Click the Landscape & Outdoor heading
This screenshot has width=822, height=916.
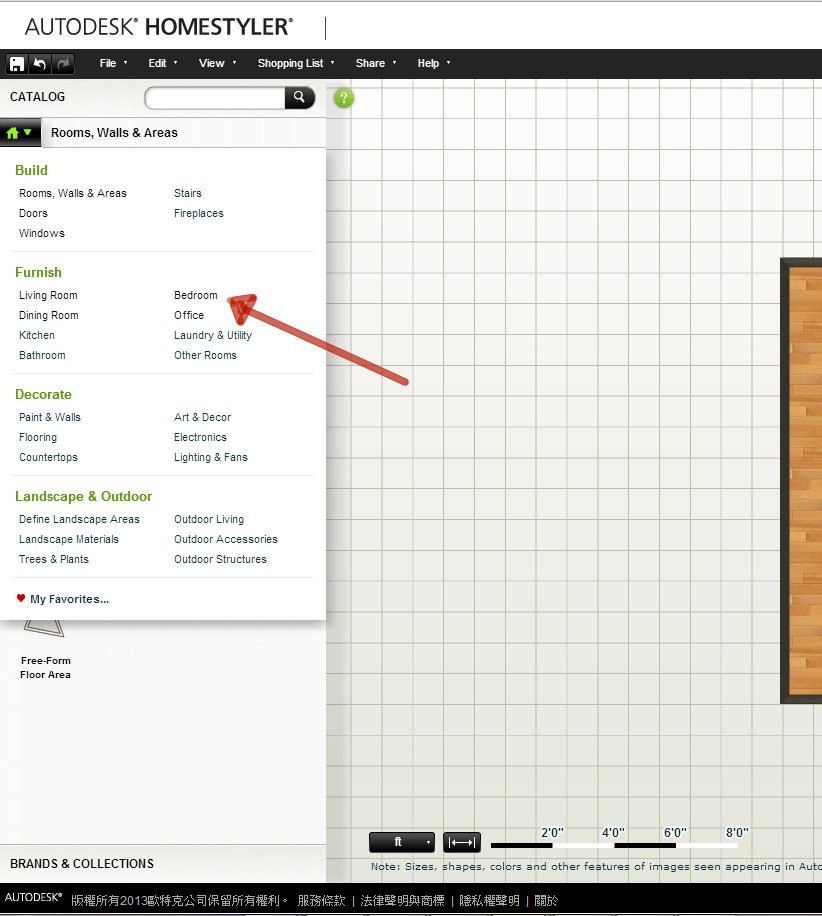(83, 497)
